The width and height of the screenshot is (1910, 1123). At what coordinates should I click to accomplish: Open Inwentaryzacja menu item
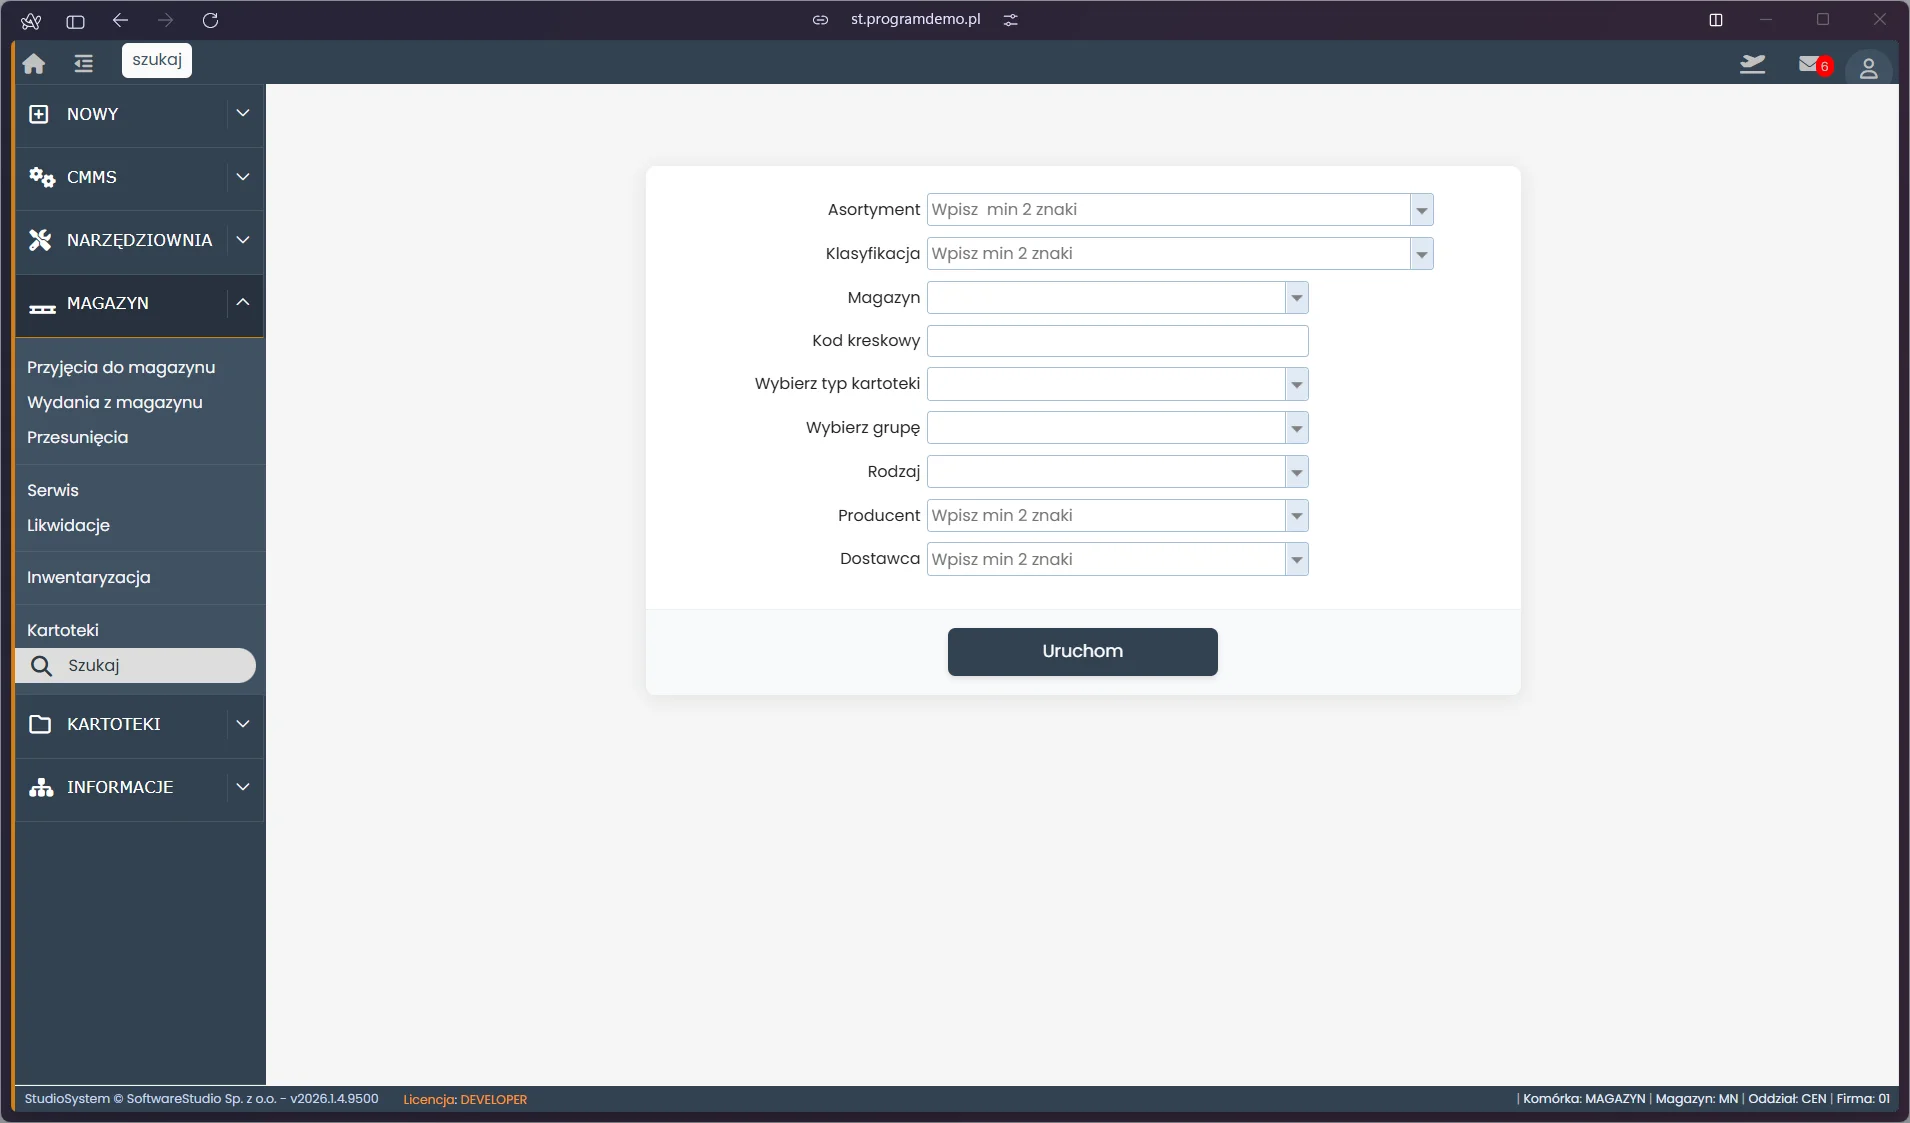click(89, 577)
